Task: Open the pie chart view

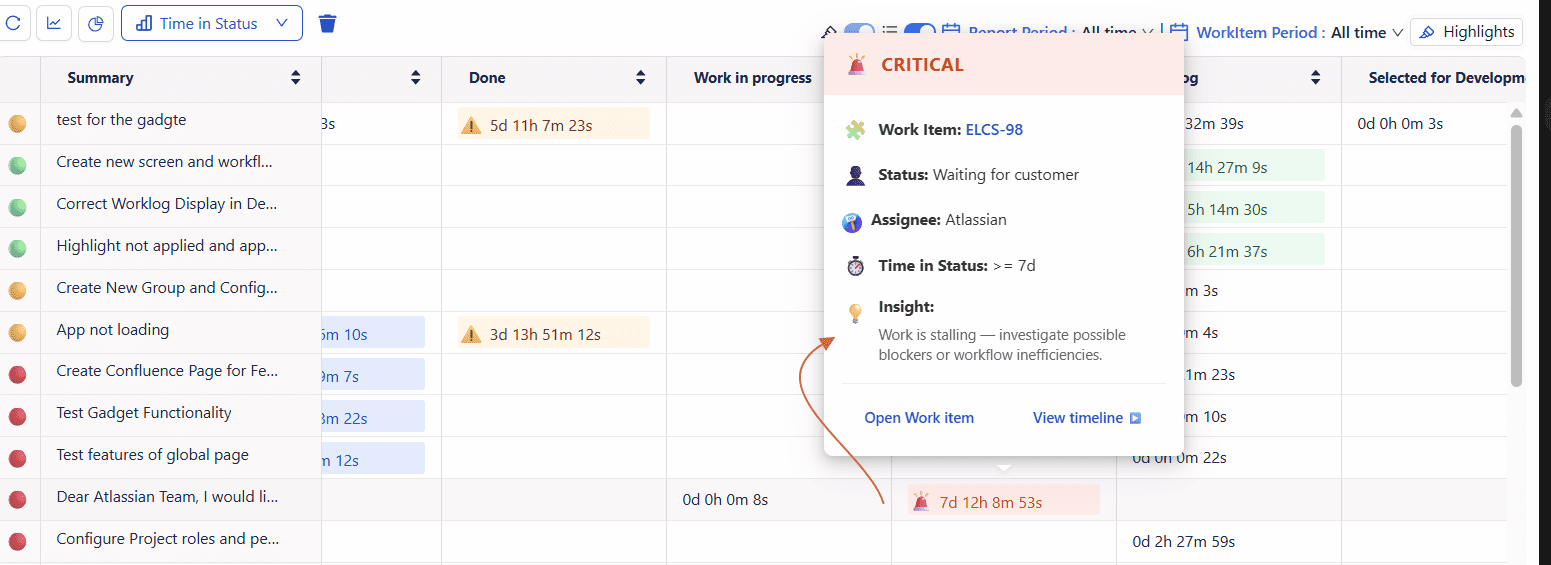Action: pyautogui.click(x=96, y=23)
